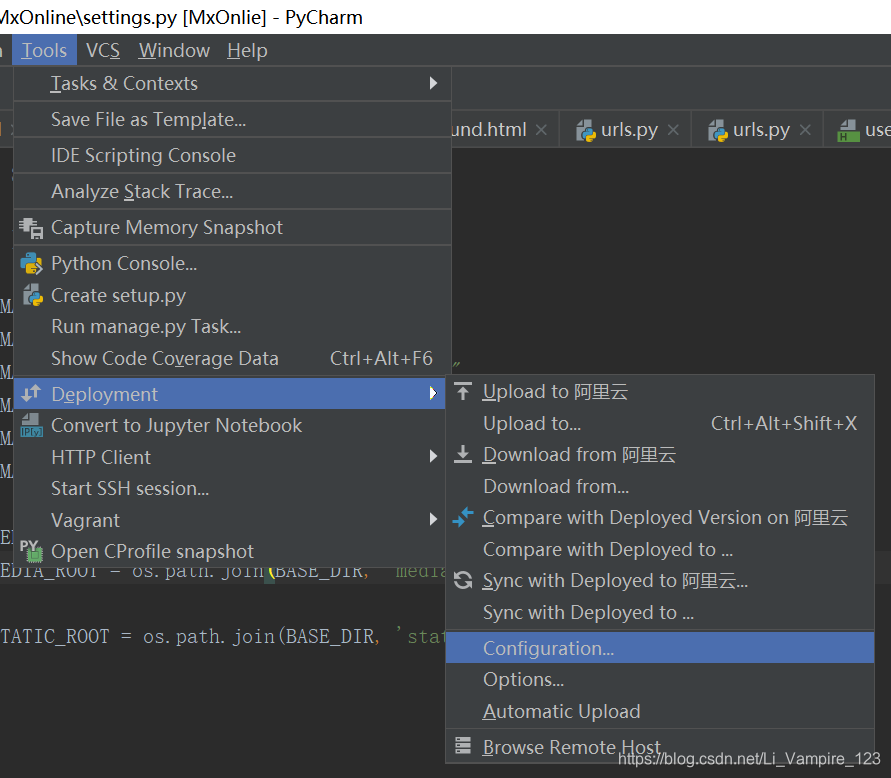Click the first urls.py Python file icon

tap(586, 131)
